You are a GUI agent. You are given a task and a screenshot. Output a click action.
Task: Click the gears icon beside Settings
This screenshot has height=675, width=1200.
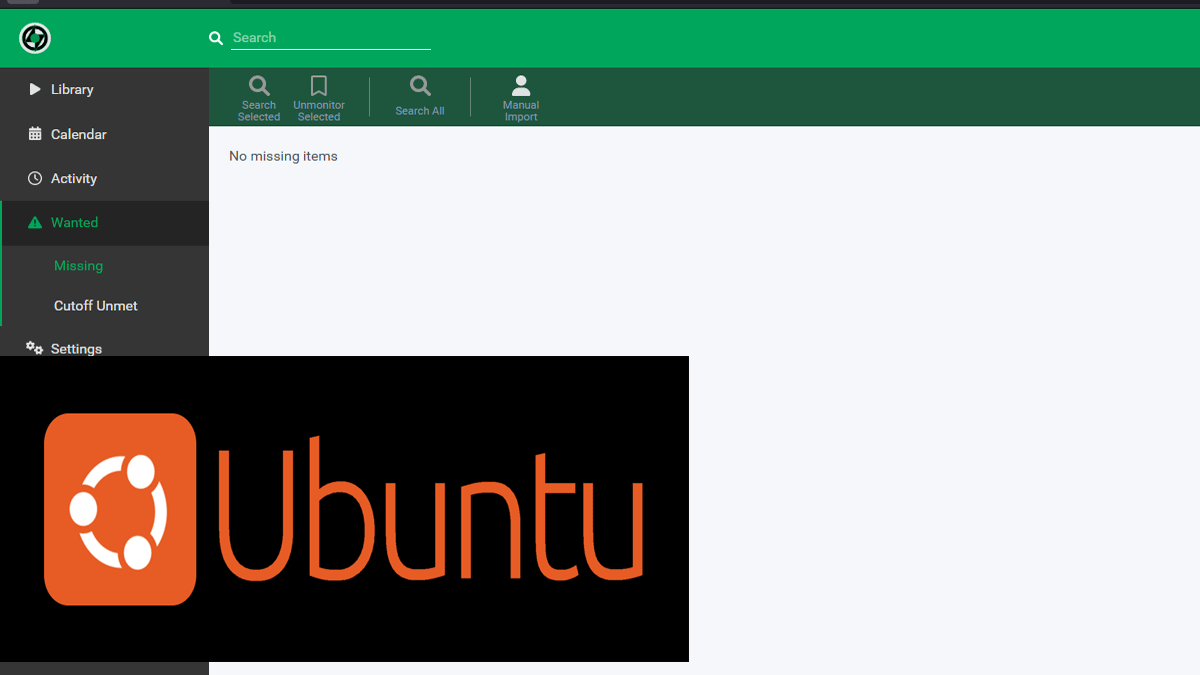[35, 348]
